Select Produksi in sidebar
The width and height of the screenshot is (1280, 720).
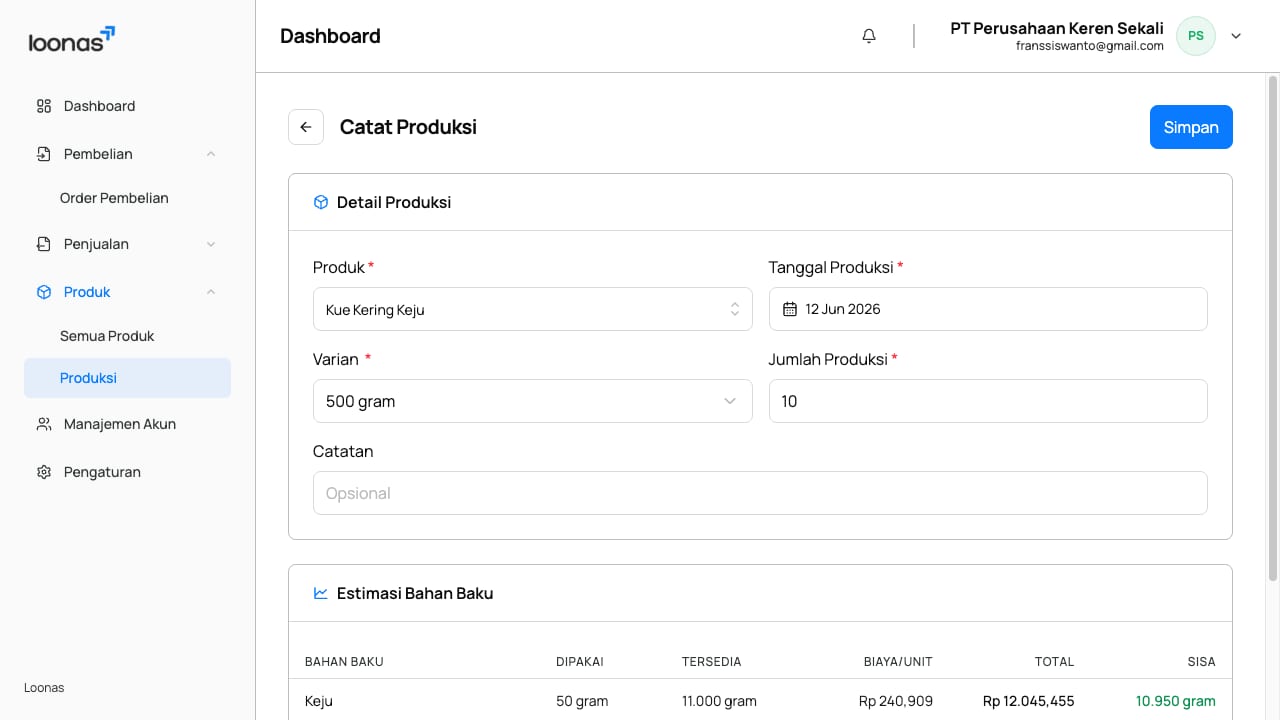127,378
